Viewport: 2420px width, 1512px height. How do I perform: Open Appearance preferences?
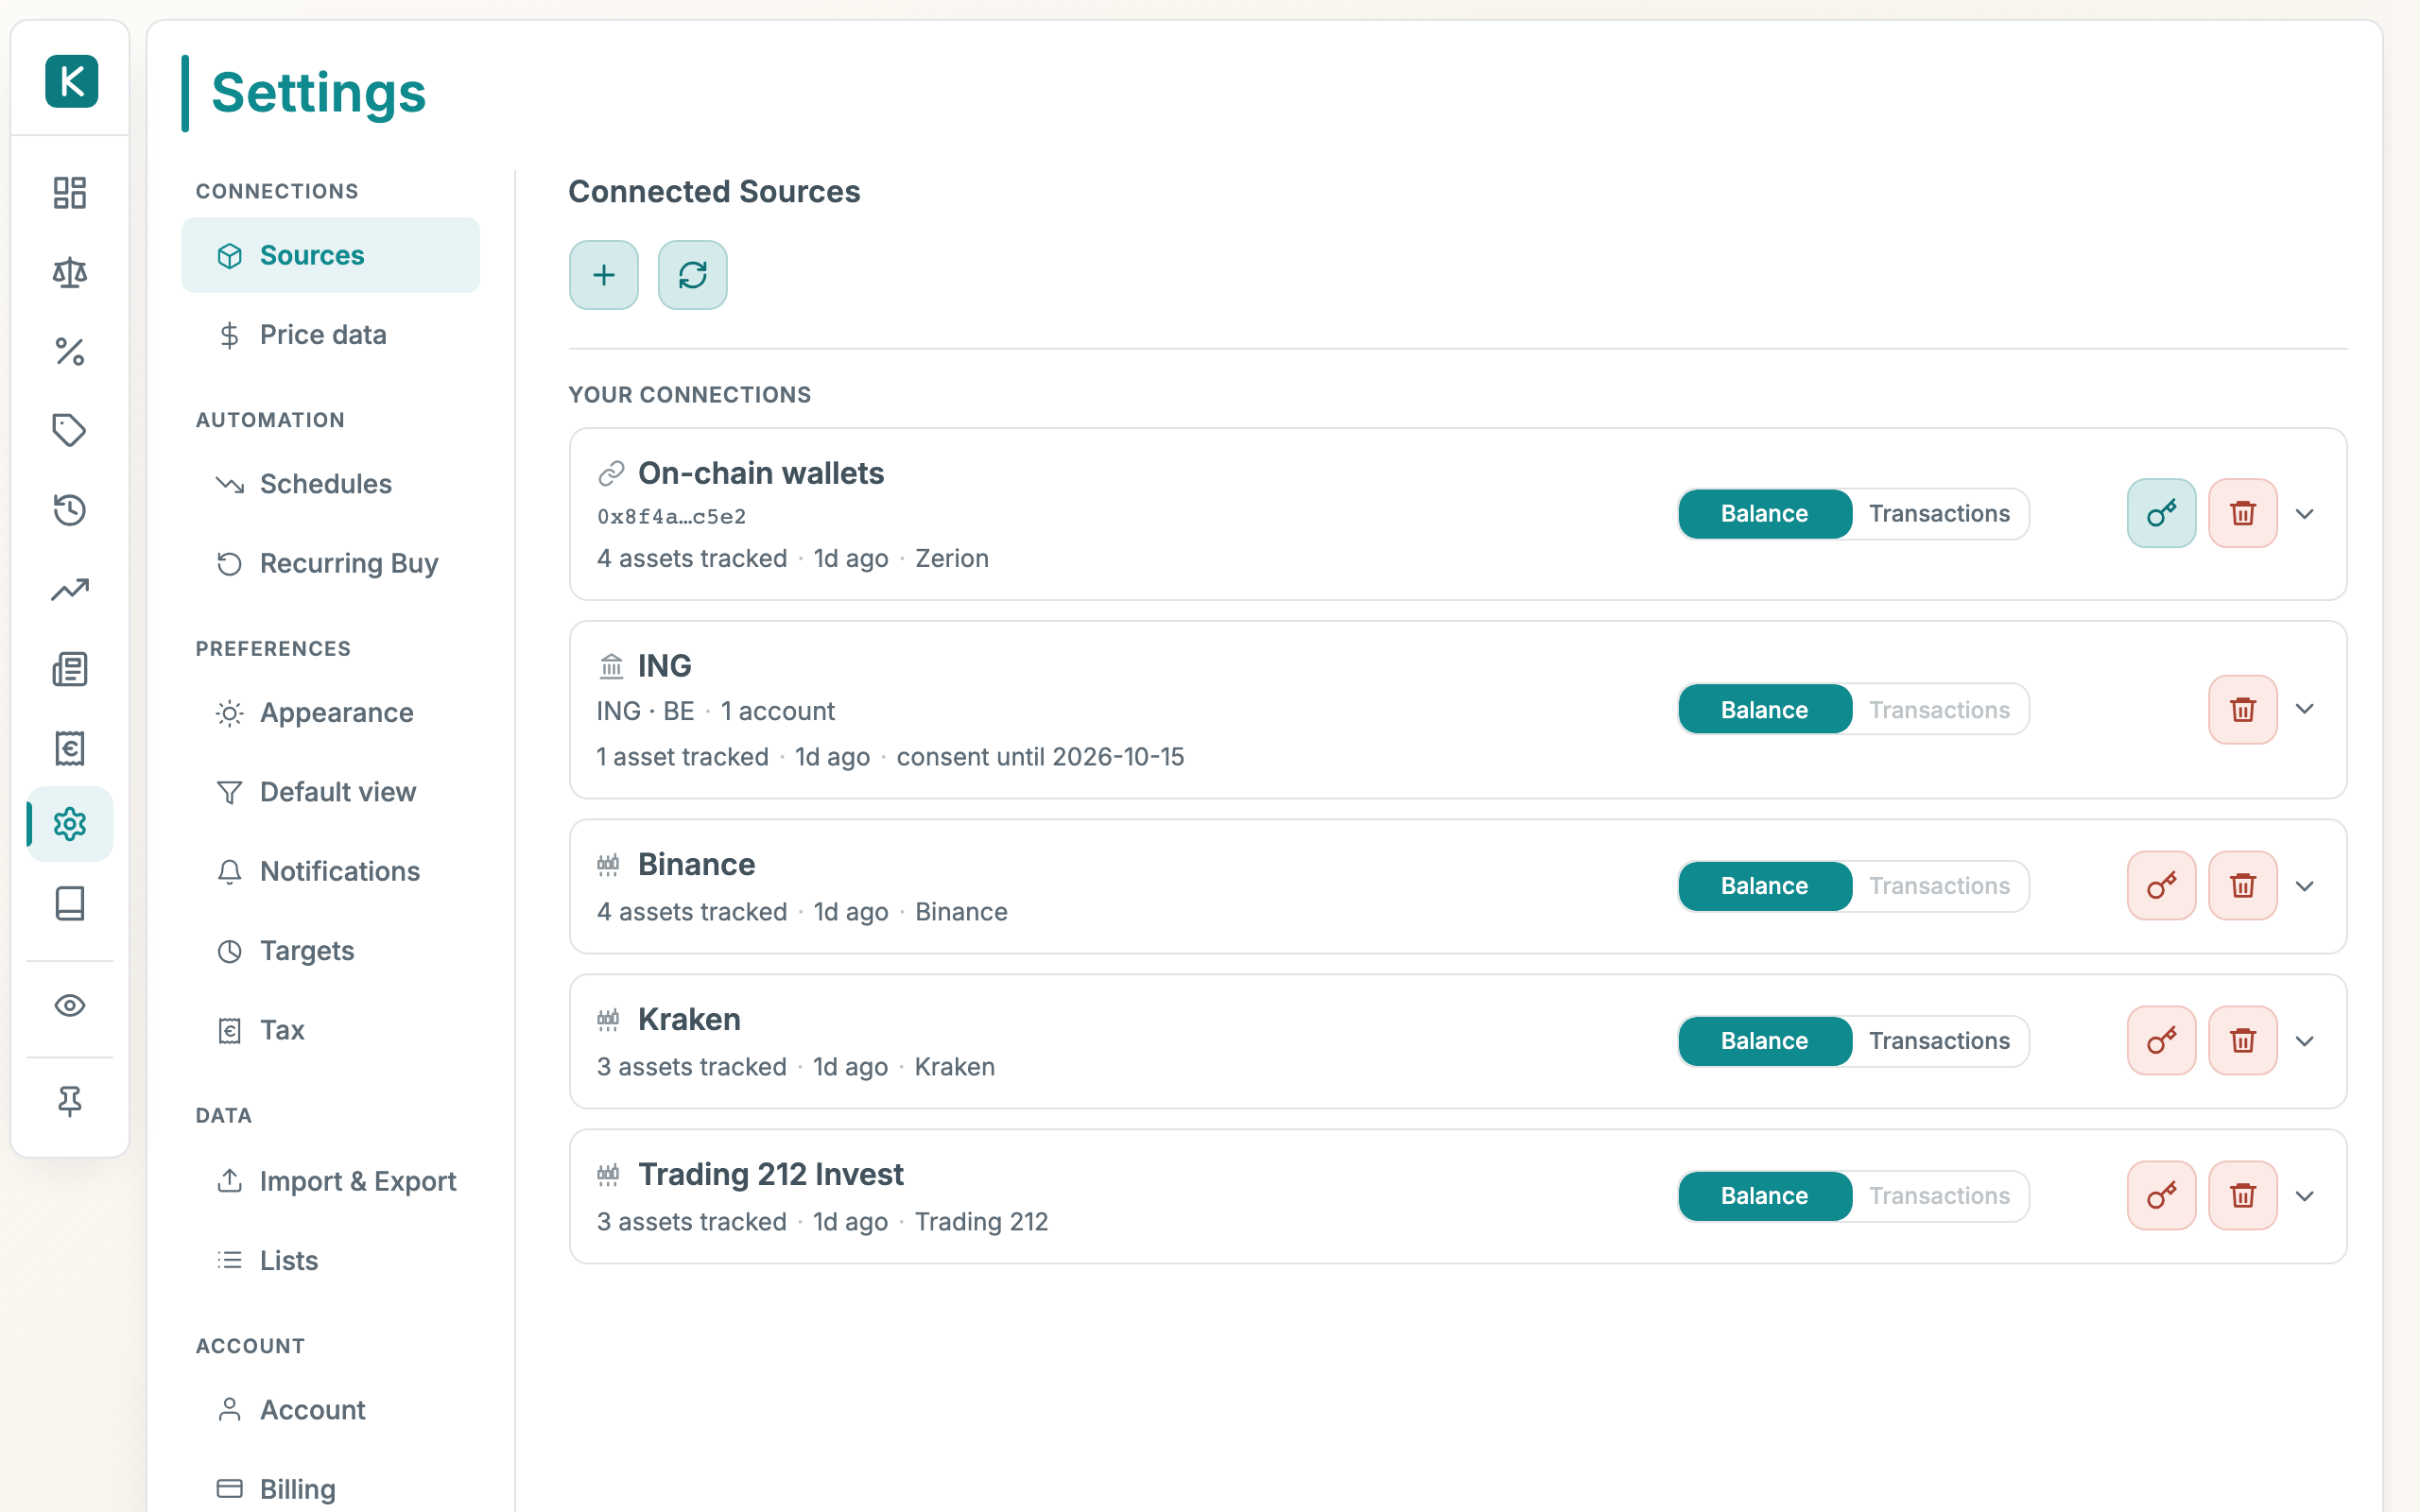click(x=331, y=713)
